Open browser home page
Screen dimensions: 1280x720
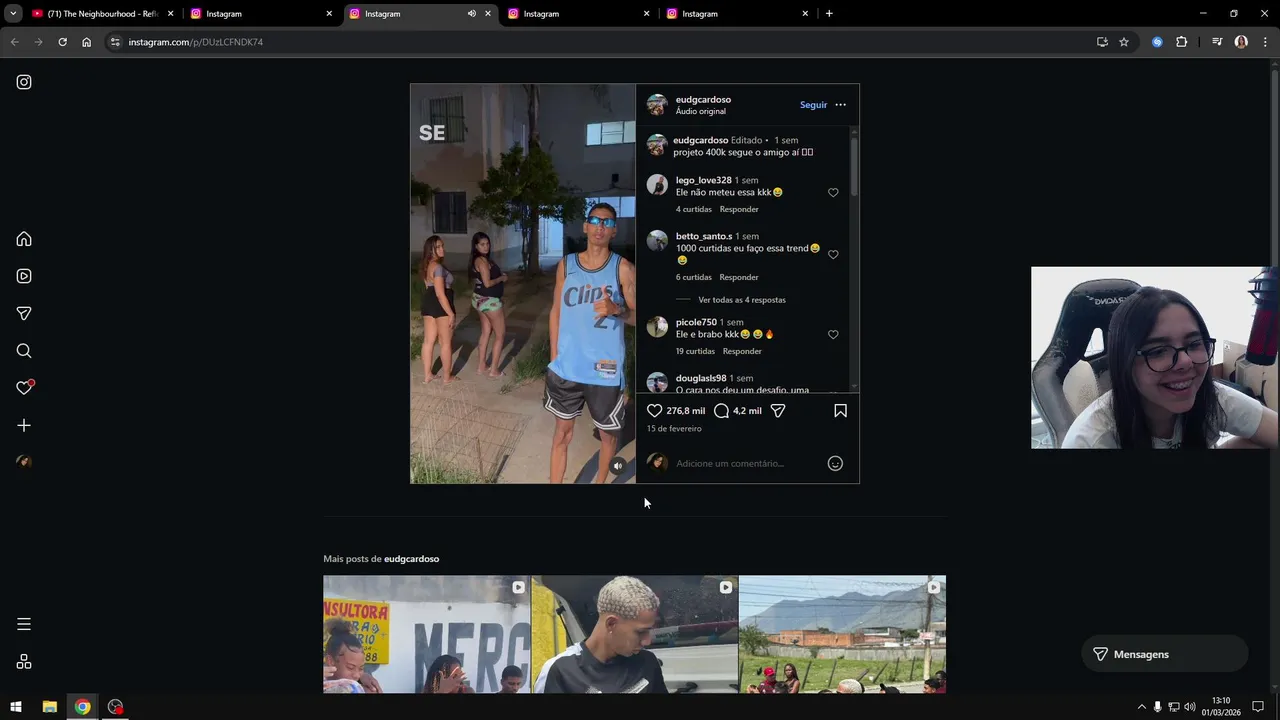[x=86, y=42]
